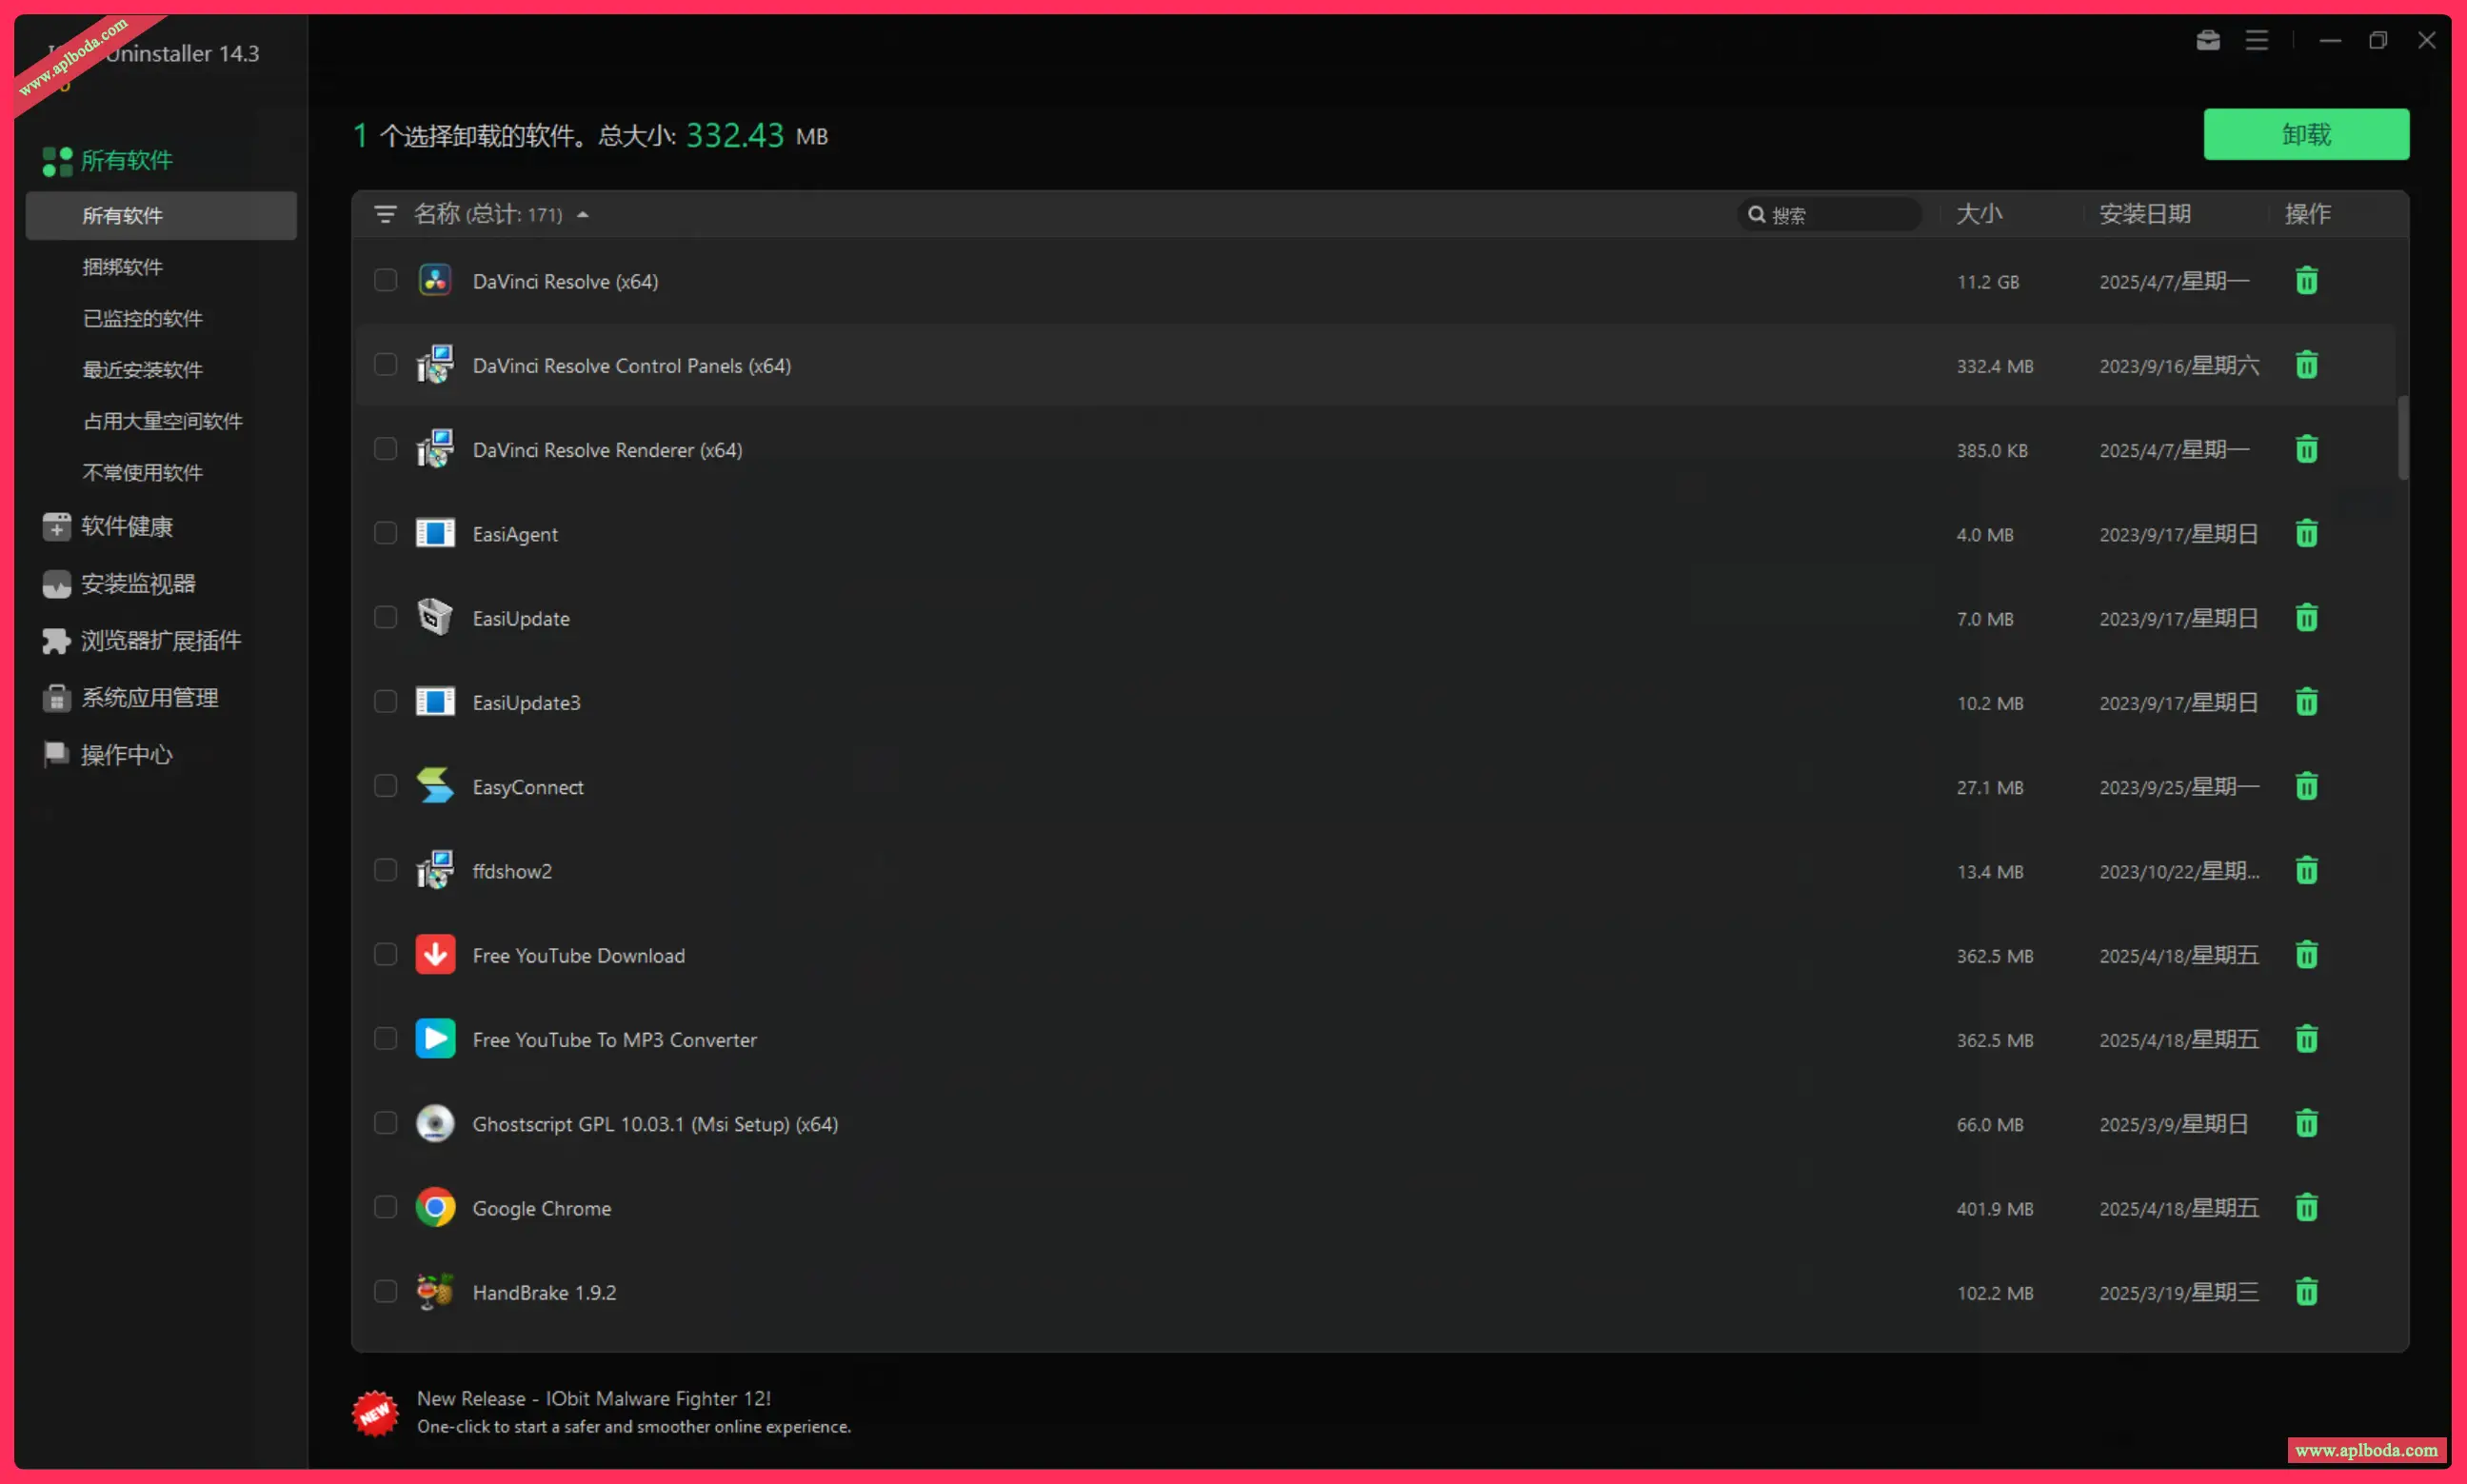The width and height of the screenshot is (2467, 1484).
Task: Click the vertical scrollbar thumb of software list
Action: click(2402, 438)
